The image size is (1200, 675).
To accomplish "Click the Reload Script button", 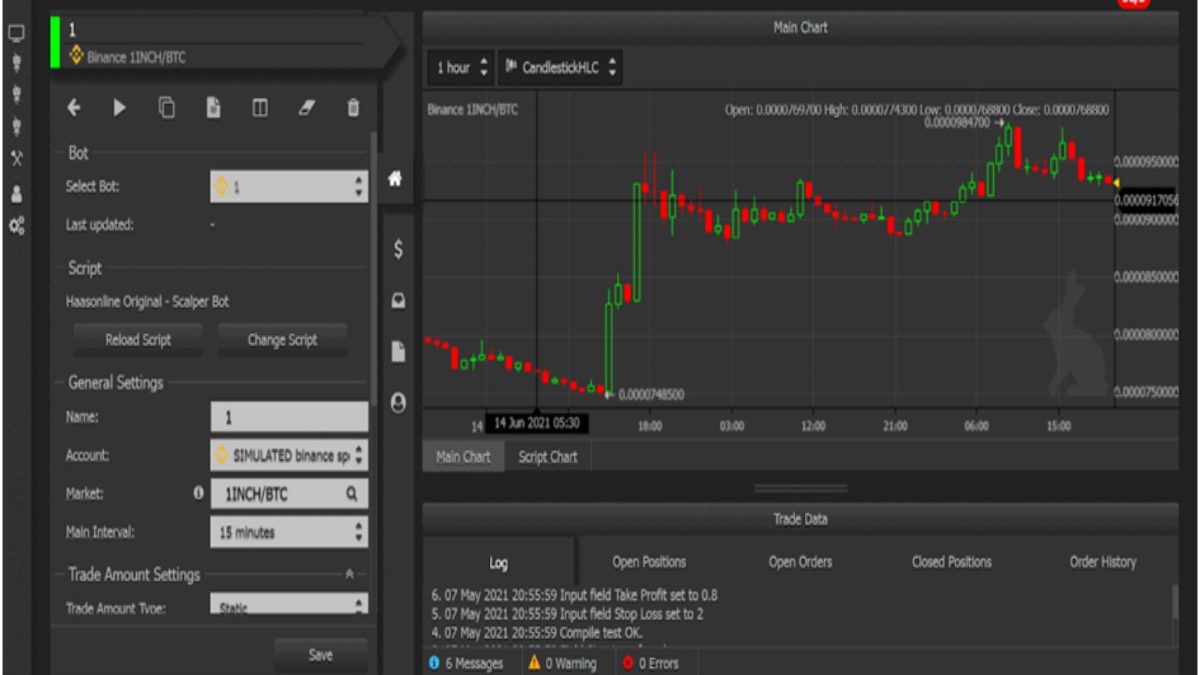I will 138,340.
